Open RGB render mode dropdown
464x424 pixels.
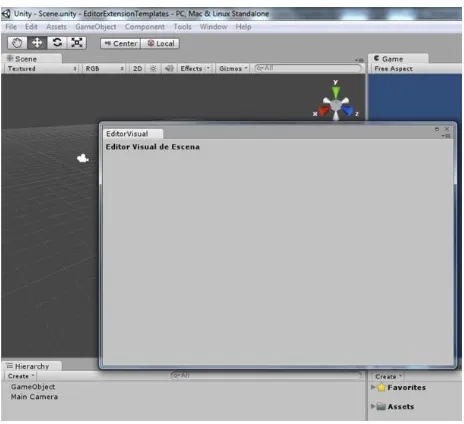[x=105, y=69]
